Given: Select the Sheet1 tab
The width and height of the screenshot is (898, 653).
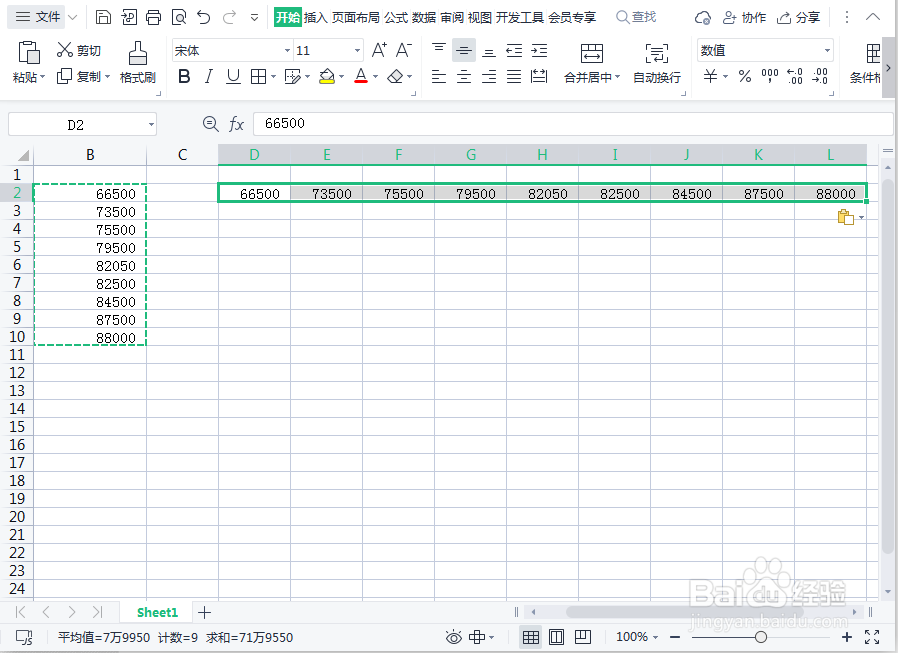Looking at the screenshot, I should coord(158,611).
